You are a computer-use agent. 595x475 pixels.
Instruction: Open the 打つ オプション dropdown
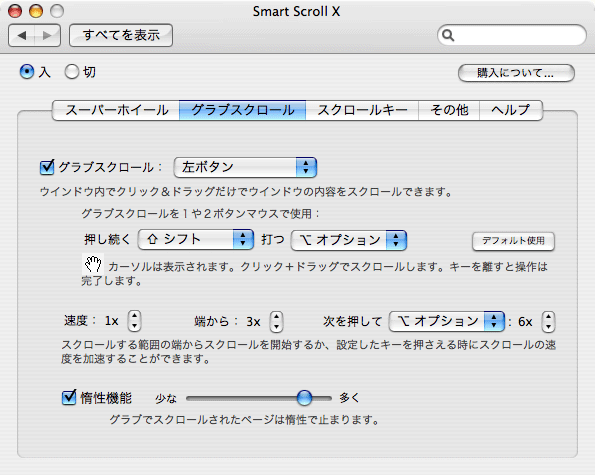pos(349,240)
